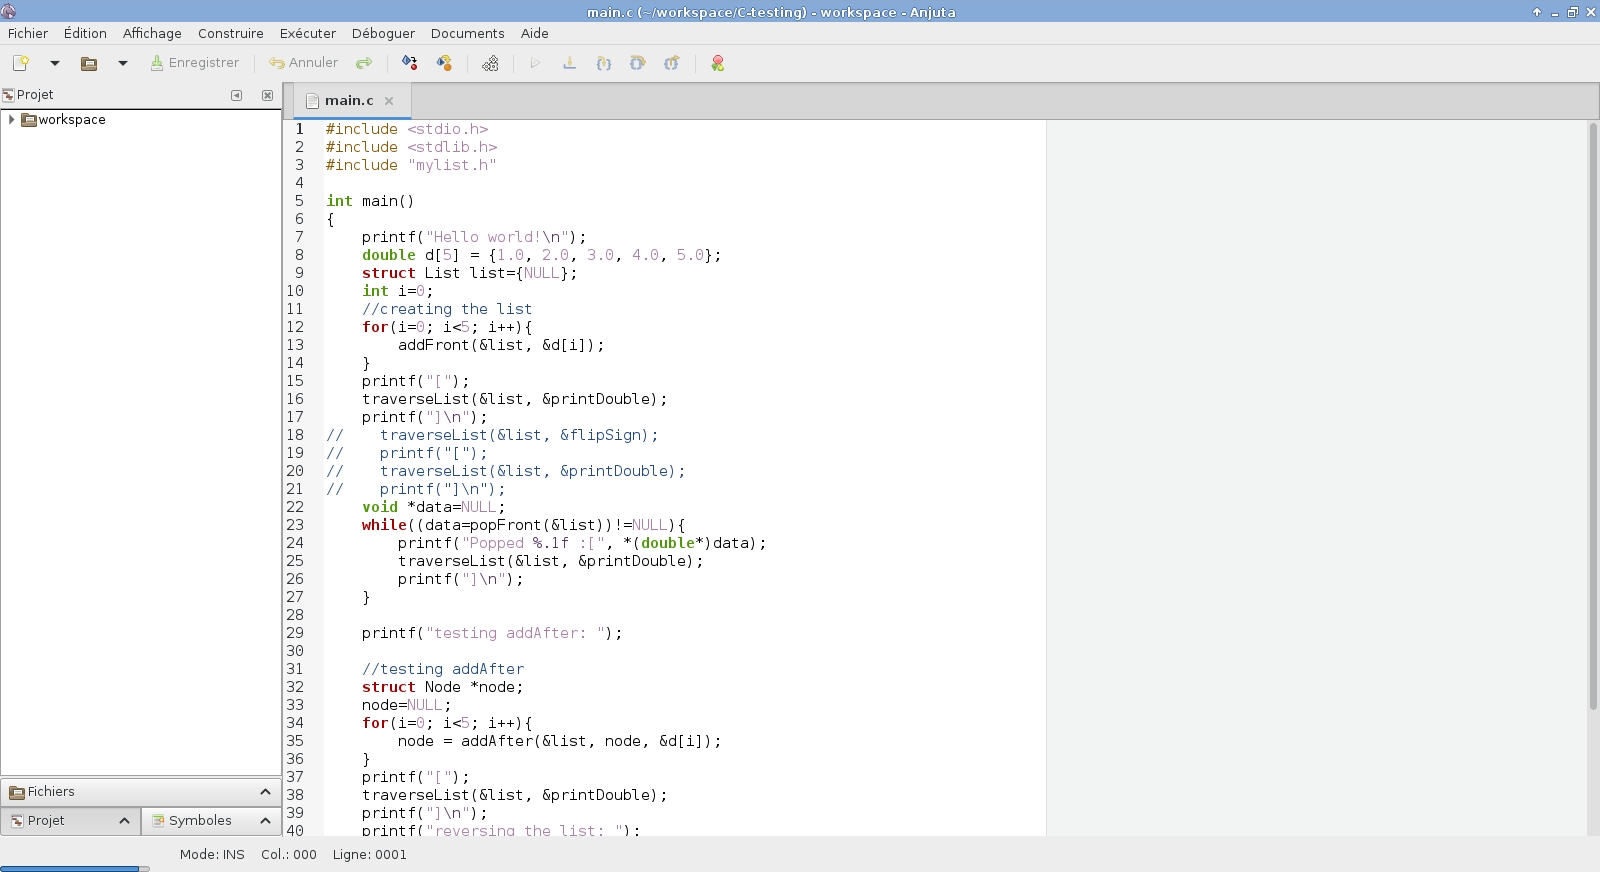The width and height of the screenshot is (1600, 872).
Task: Click the '//creating the list' comment
Action: (447, 309)
